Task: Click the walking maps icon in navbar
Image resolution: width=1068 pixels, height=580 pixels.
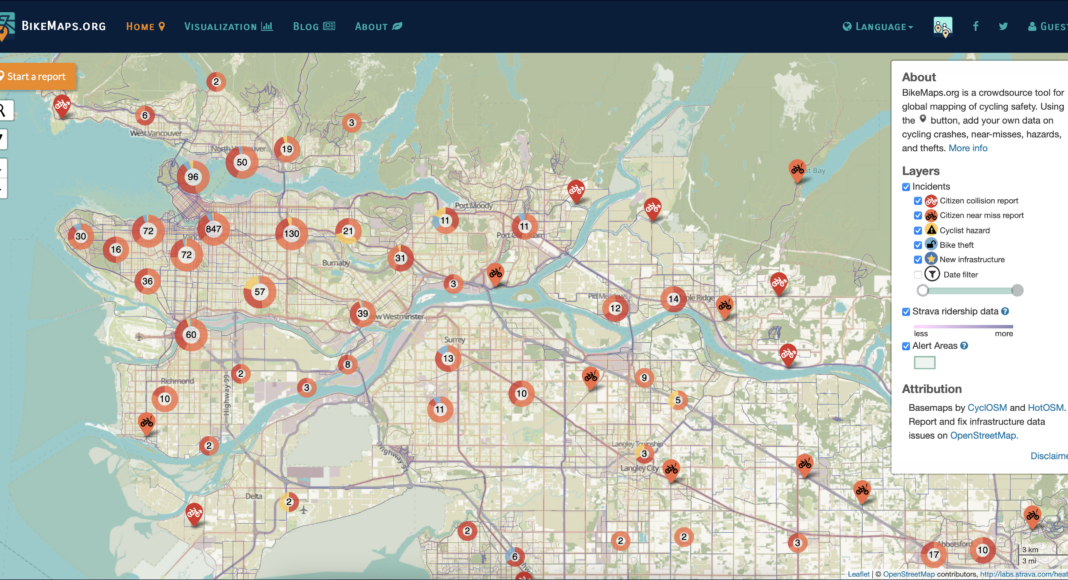Action: 943,27
